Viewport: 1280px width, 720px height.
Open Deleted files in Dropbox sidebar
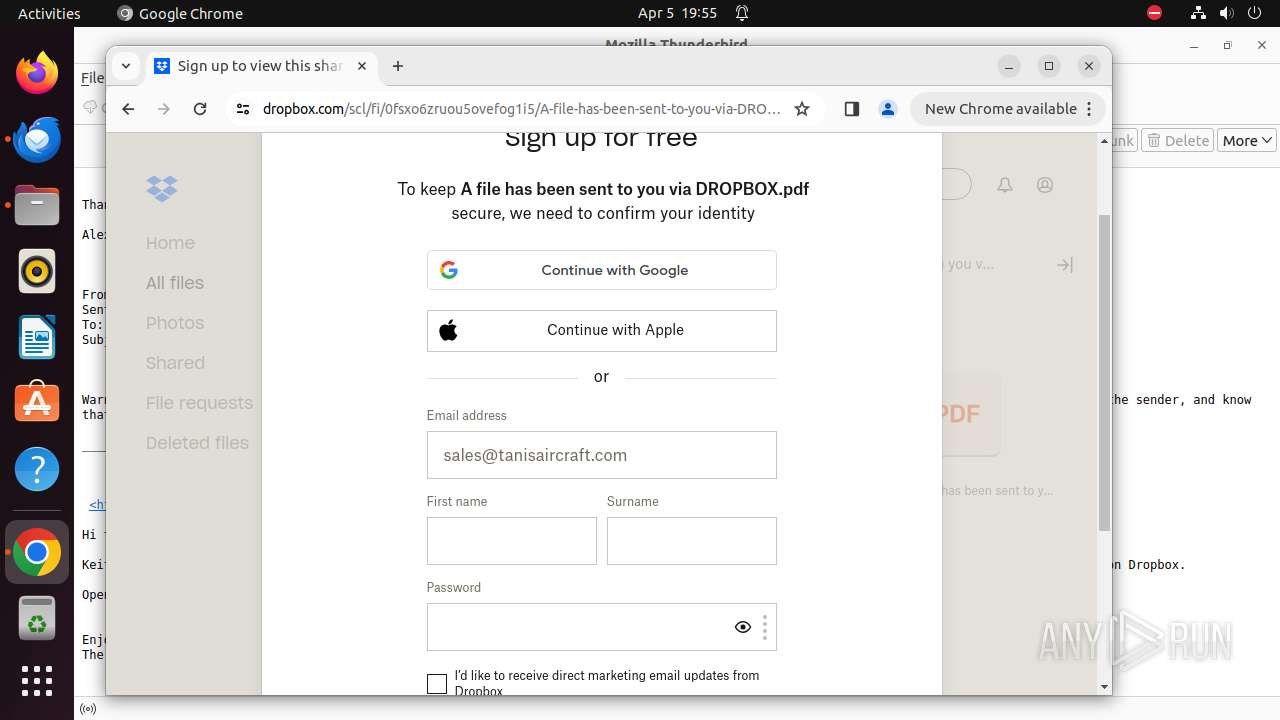coord(197,443)
